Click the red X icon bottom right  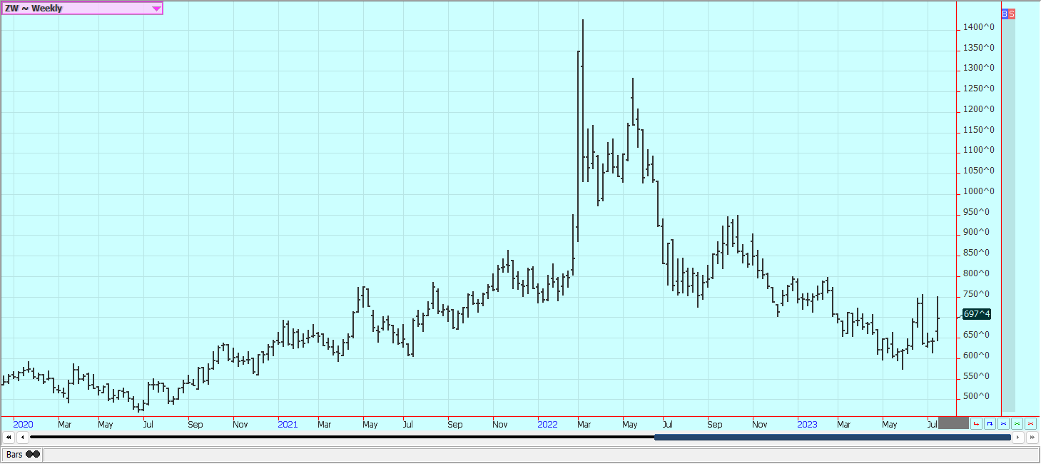pos(1031,423)
